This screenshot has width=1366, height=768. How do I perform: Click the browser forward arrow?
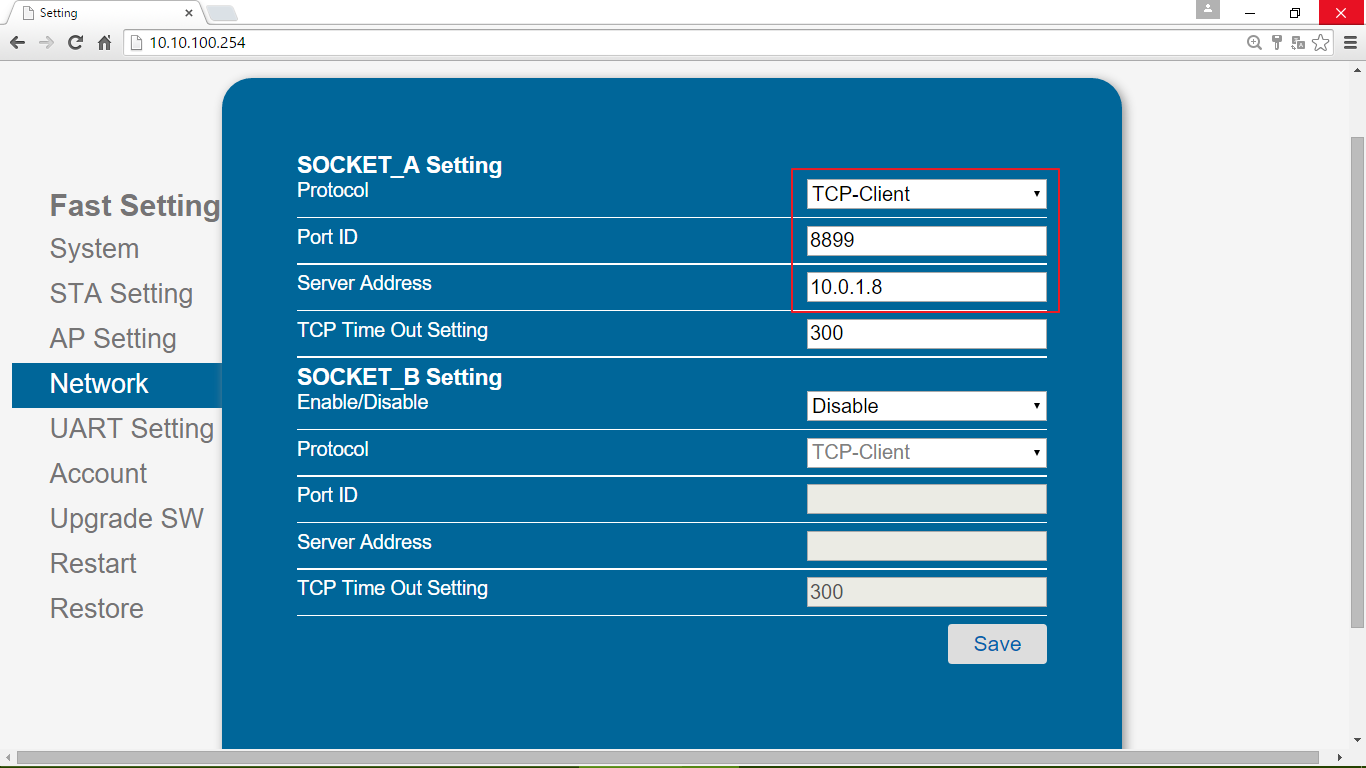(x=46, y=43)
